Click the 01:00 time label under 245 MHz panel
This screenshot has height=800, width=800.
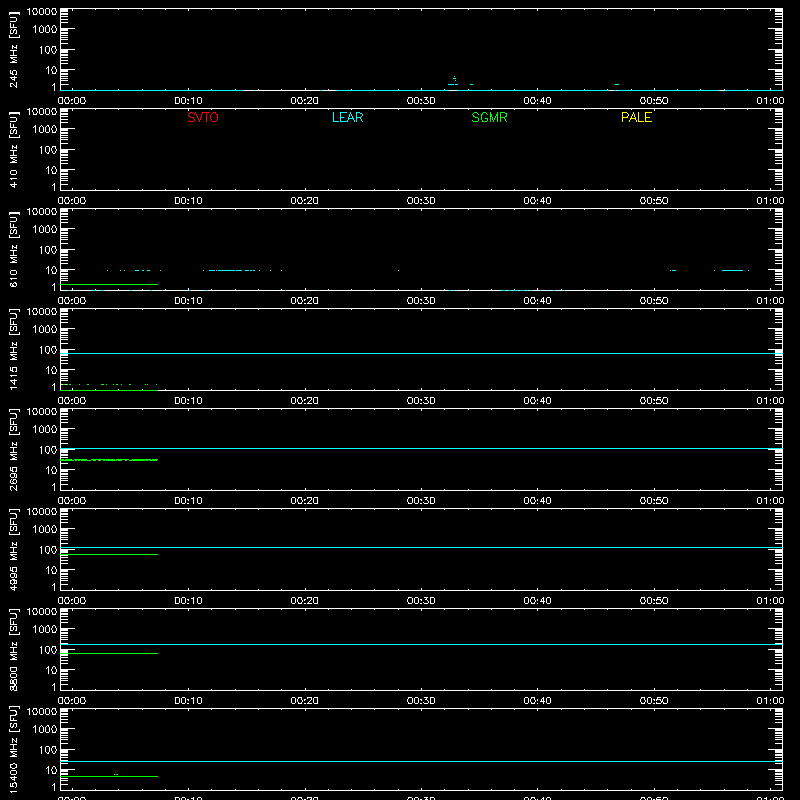click(770, 101)
